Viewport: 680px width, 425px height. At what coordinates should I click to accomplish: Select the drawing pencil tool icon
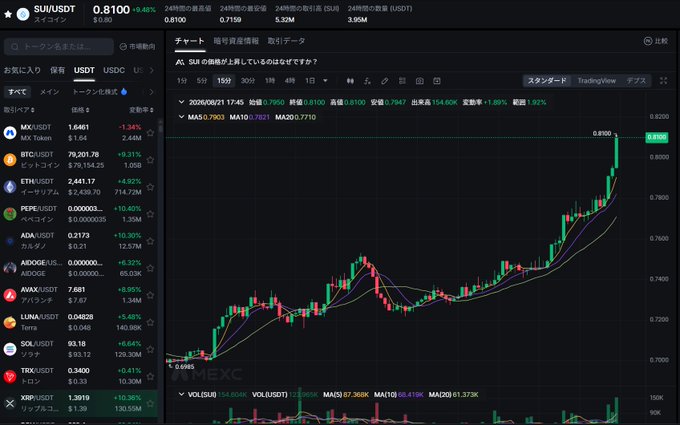coord(385,81)
